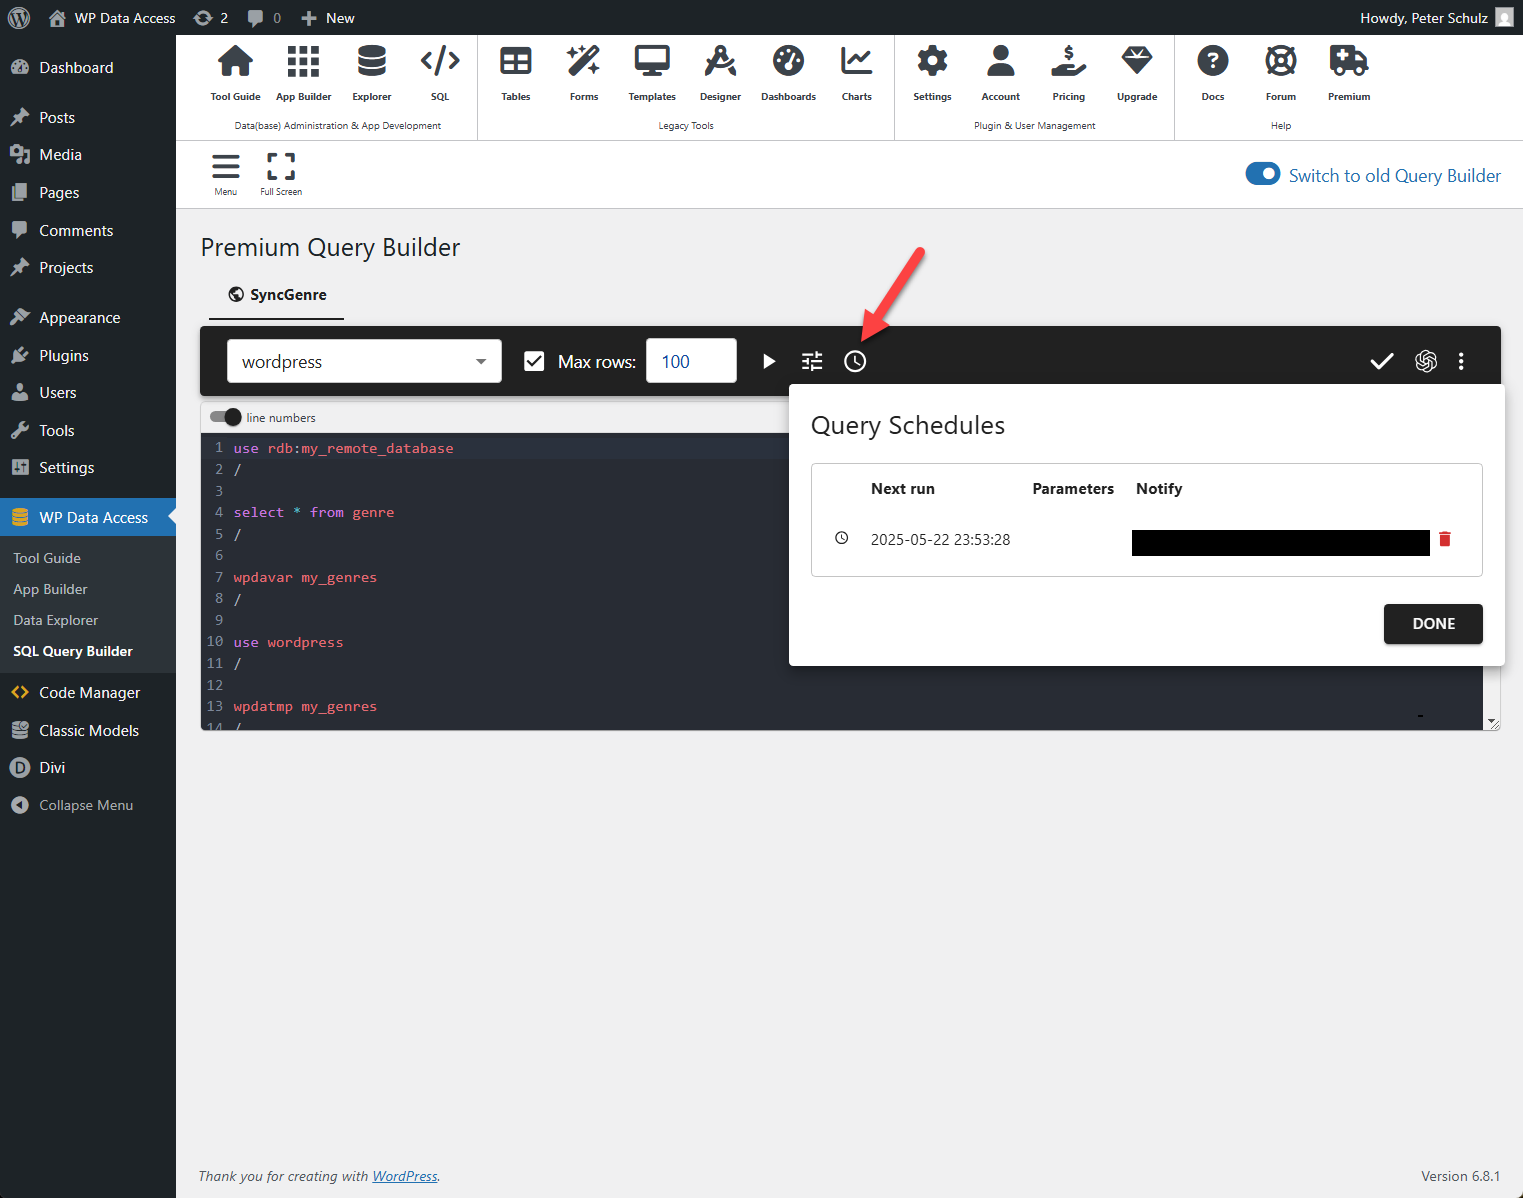This screenshot has width=1523, height=1198.
Task: Expand the hamburger Menu
Action: pyautogui.click(x=226, y=174)
